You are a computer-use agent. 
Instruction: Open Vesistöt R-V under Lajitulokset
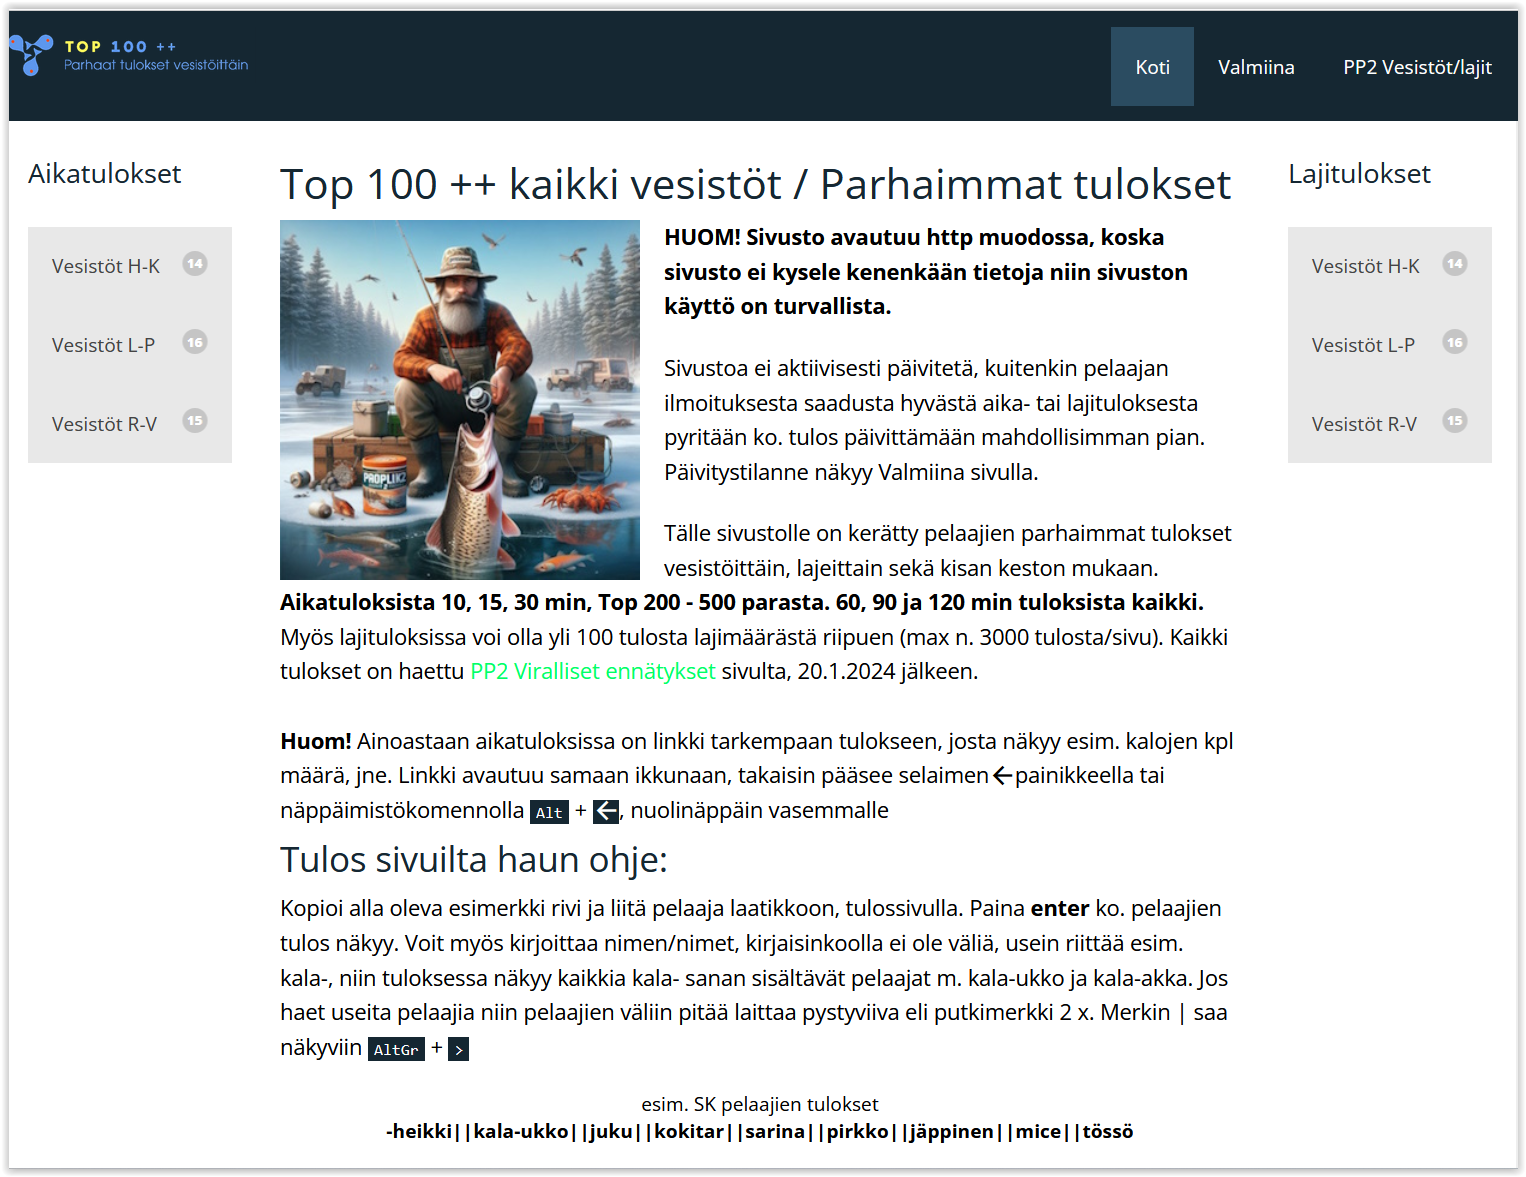pos(1390,424)
